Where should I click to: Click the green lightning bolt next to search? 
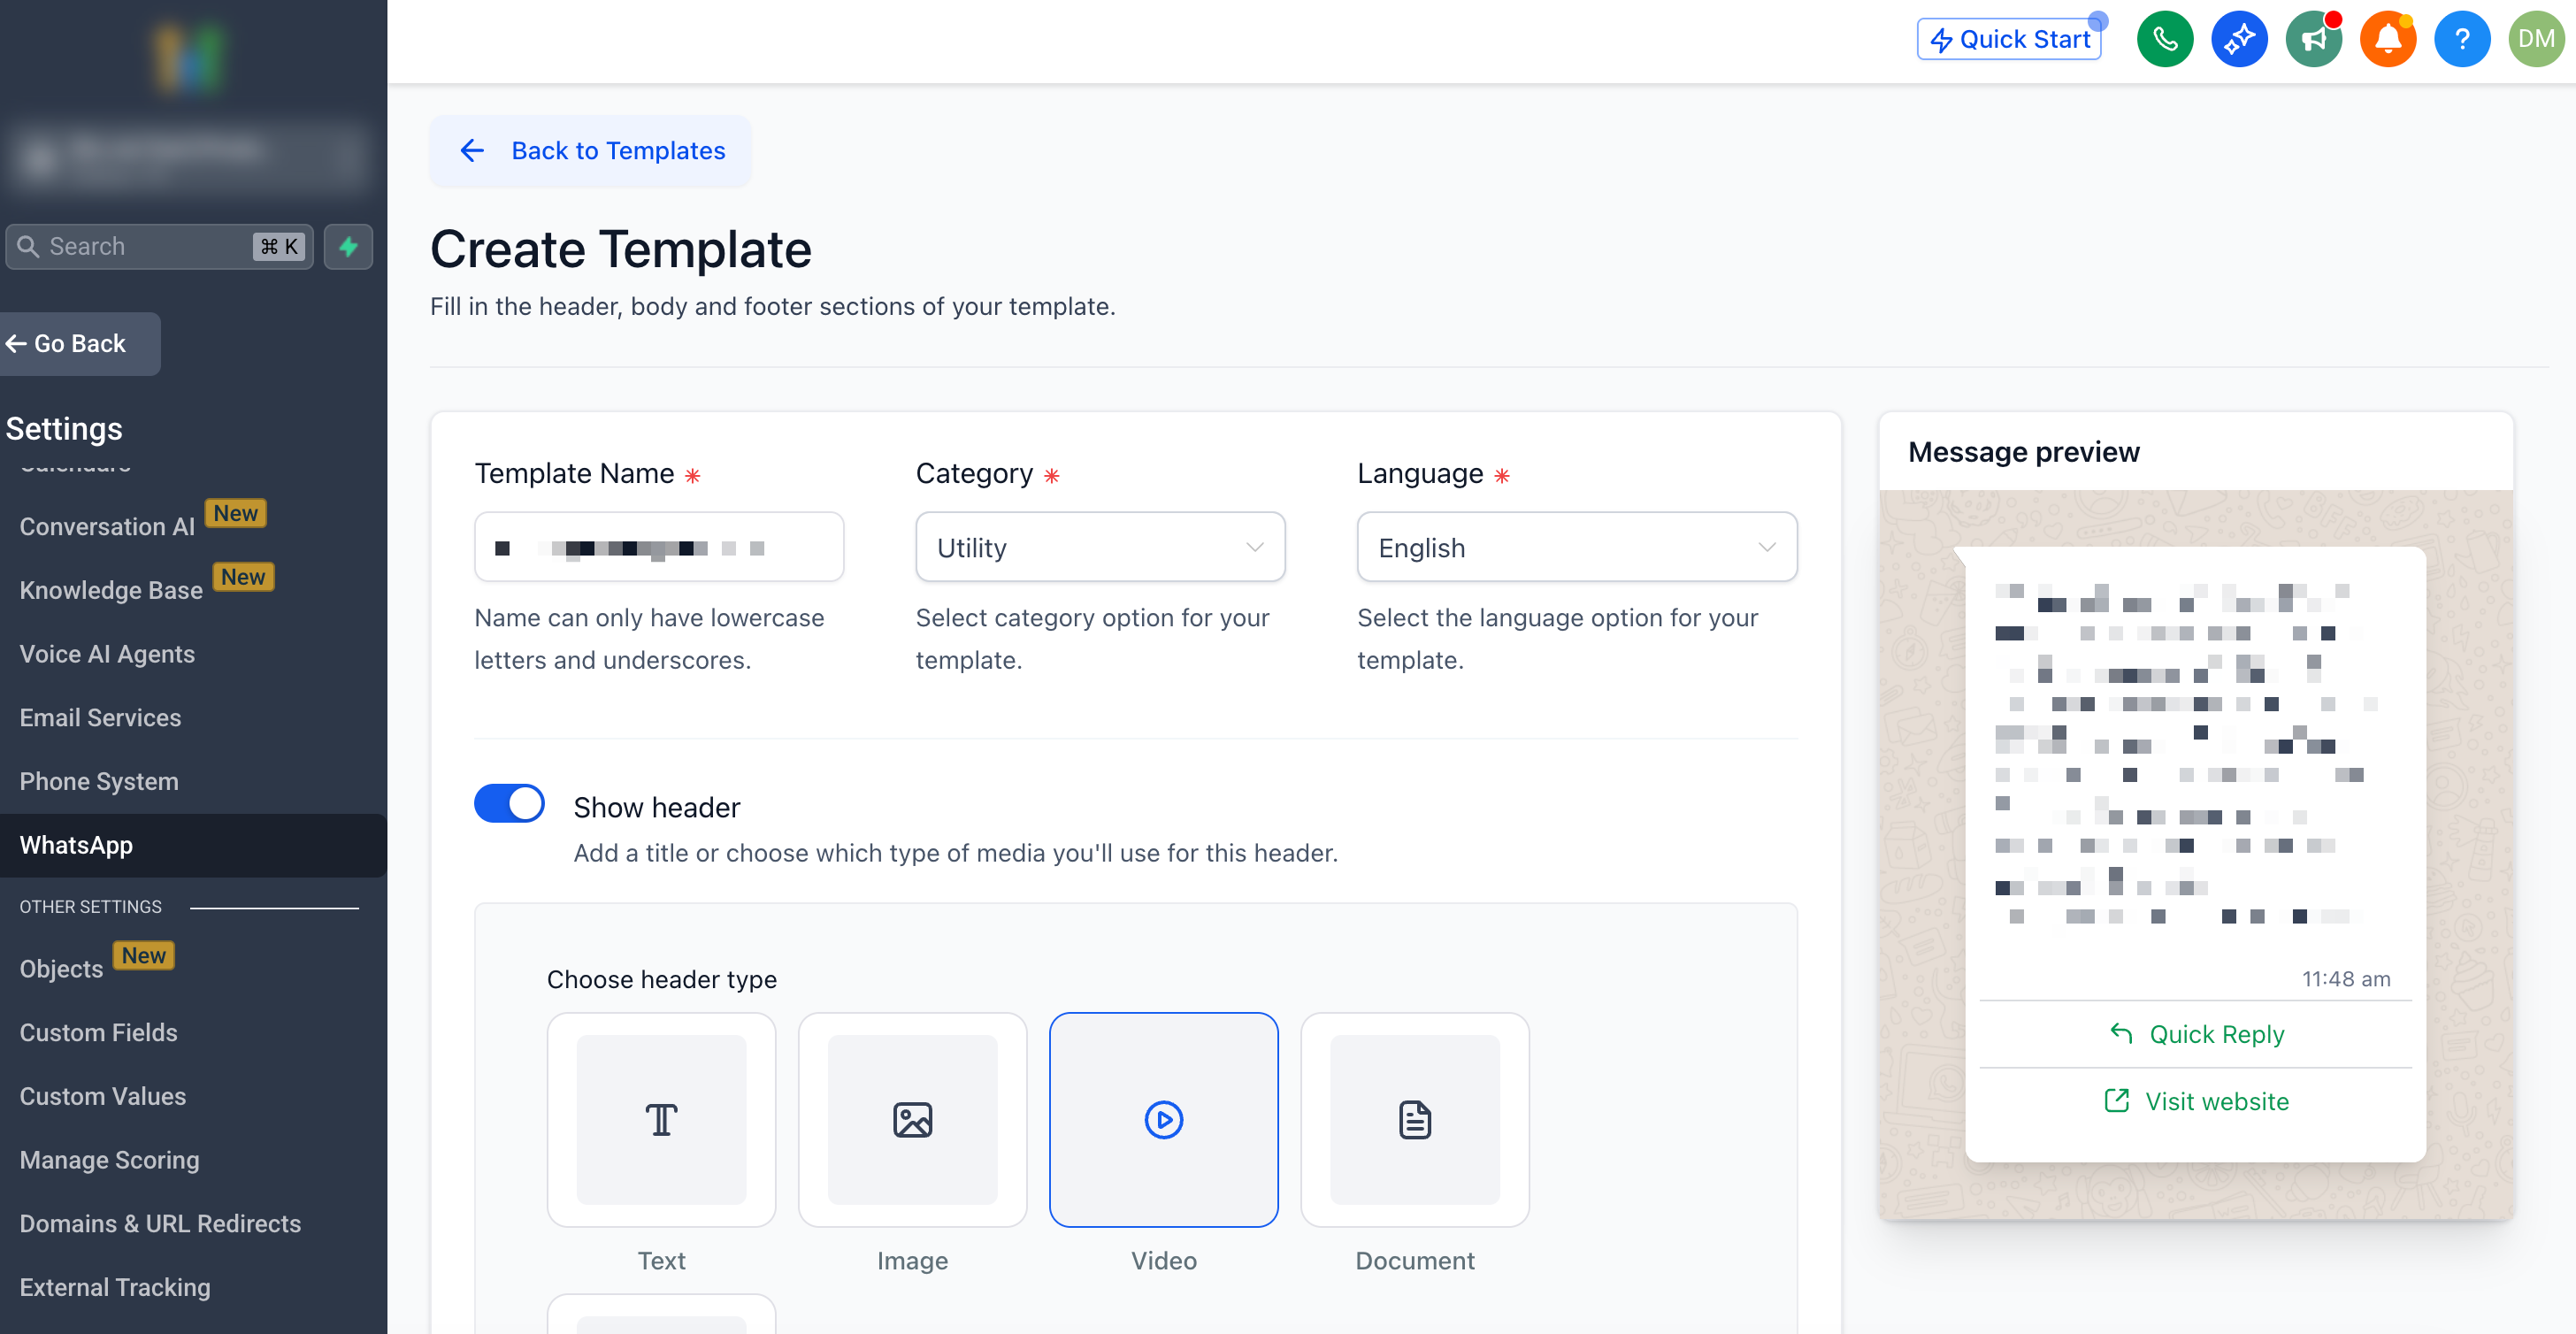(x=348, y=246)
